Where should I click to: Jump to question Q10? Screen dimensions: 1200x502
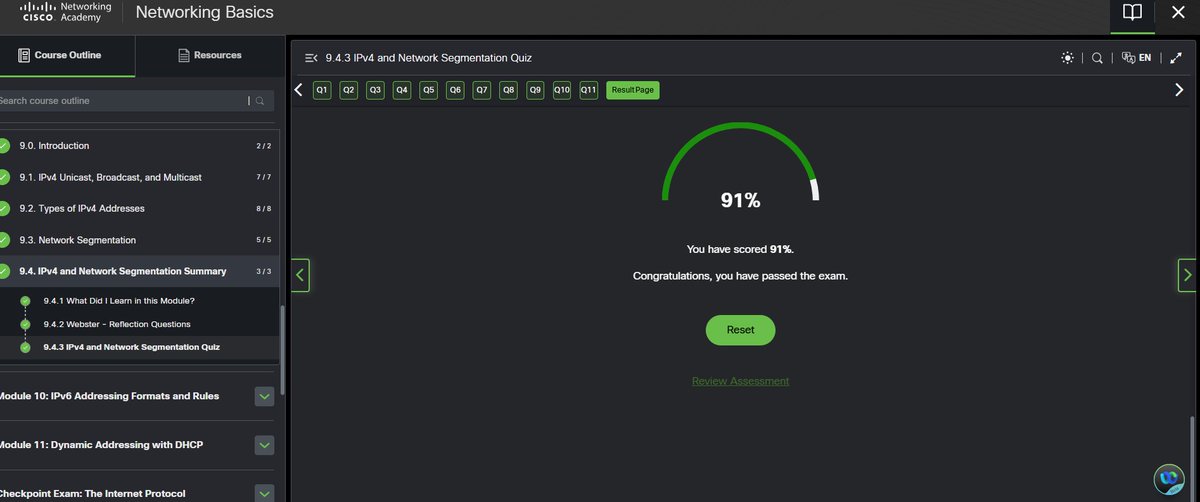tap(562, 90)
